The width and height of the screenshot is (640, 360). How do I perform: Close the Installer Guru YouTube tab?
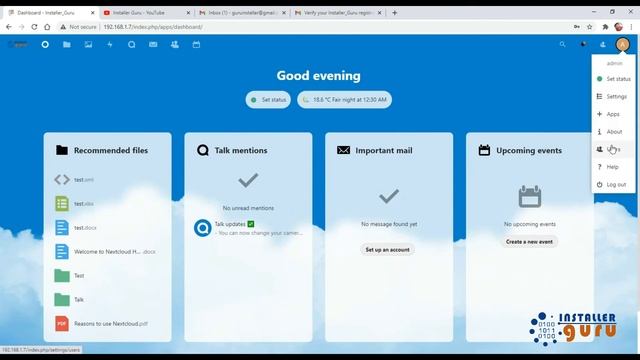(x=188, y=13)
